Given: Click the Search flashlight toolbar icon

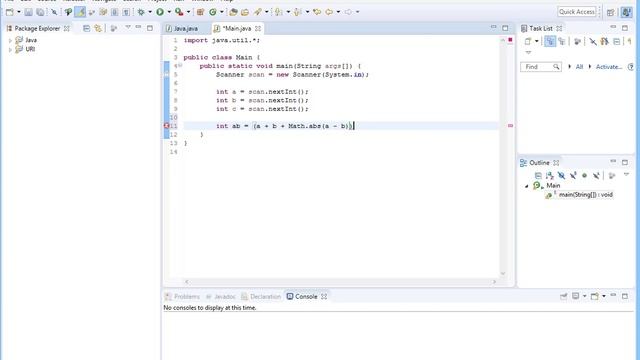Looking at the screenshot, I should [258, 12].
